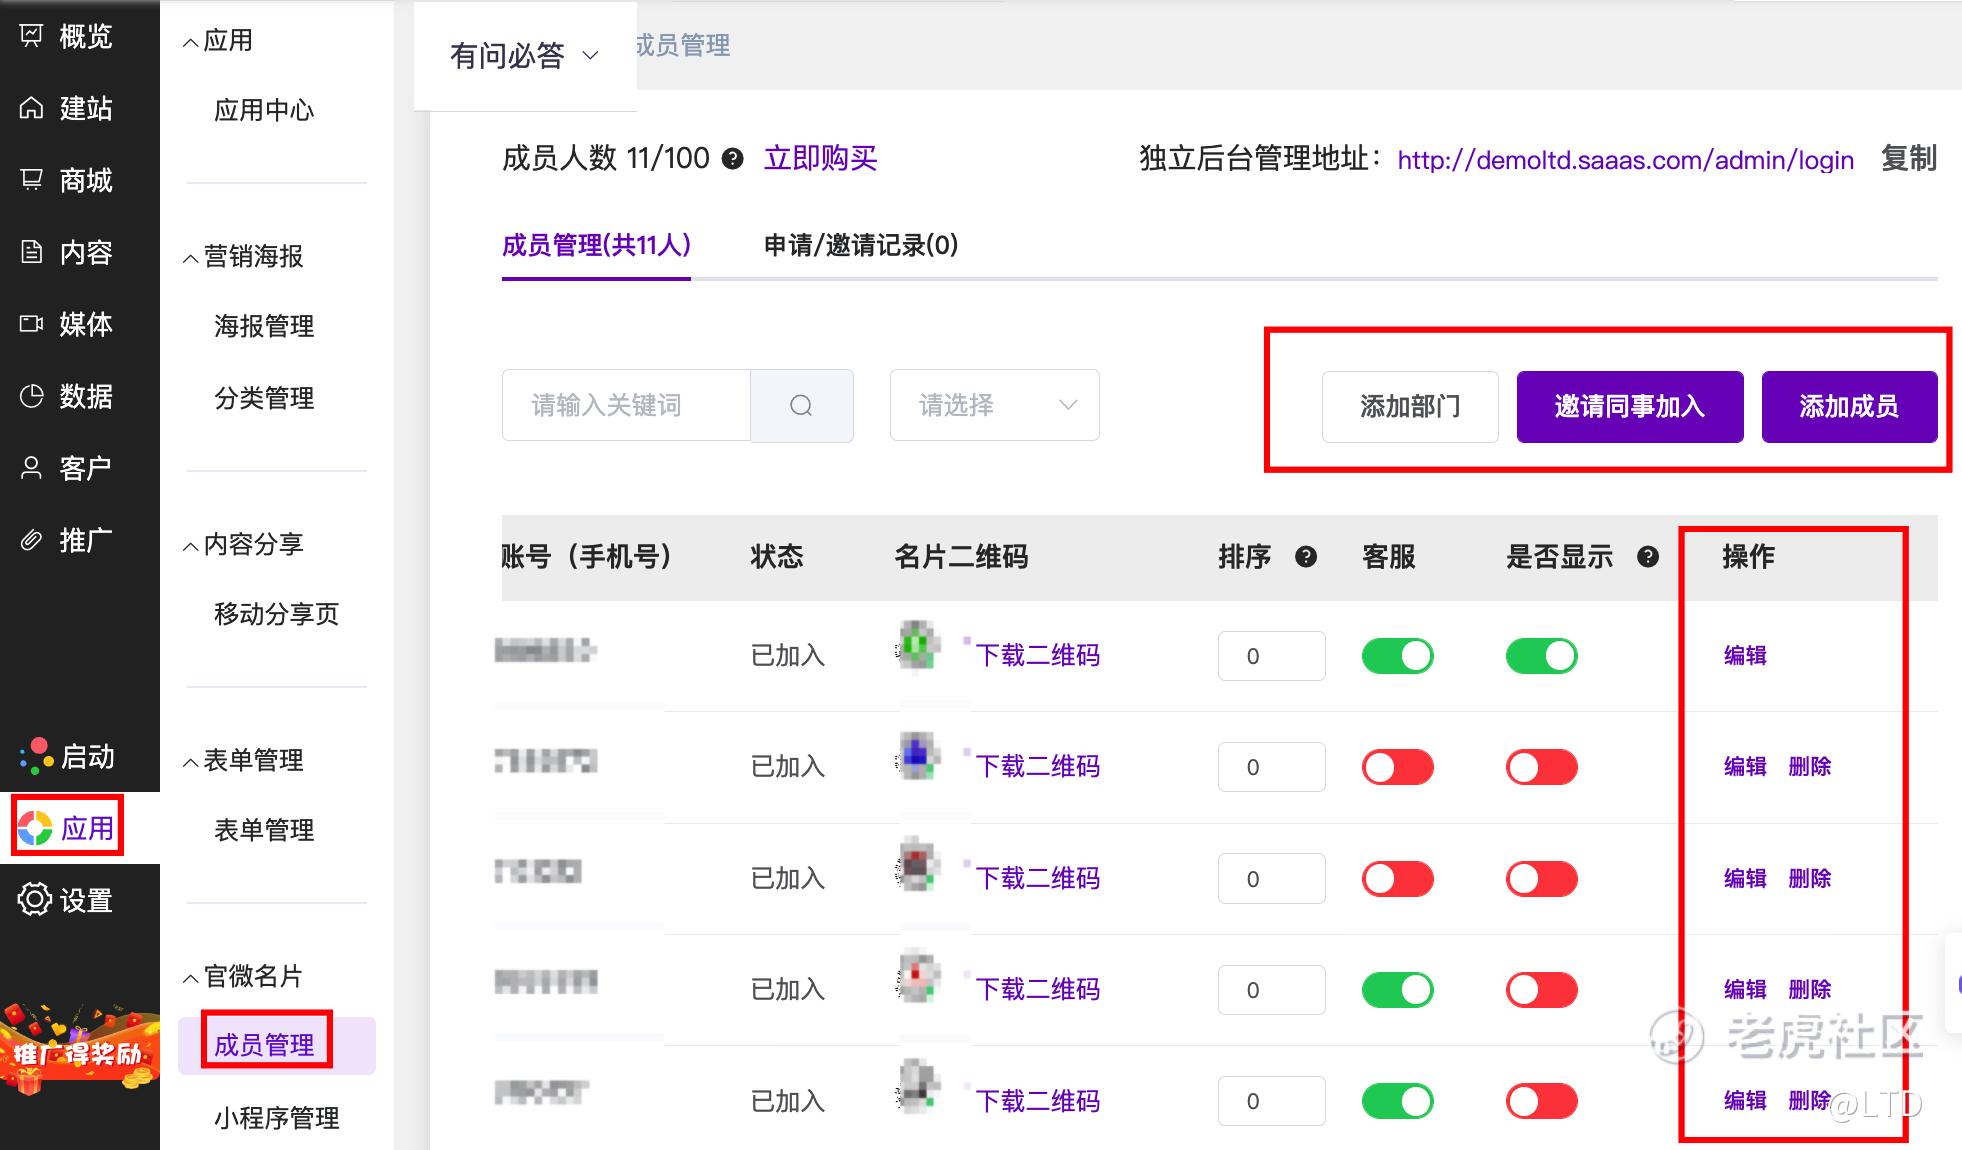Click help icon beside 排序 column header

tap(1306, 557)
